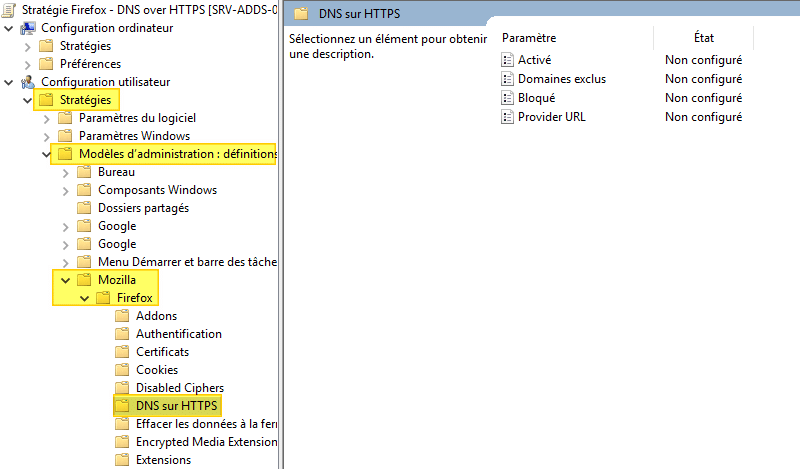This screenshot has height=469, width=800.
Task: Click the folder icon of Paramètres du logiciel
Action: coord(65,118)
